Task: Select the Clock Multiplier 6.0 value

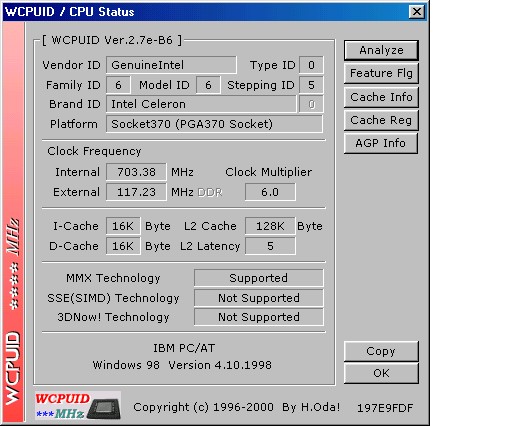Action: (270, 192)
